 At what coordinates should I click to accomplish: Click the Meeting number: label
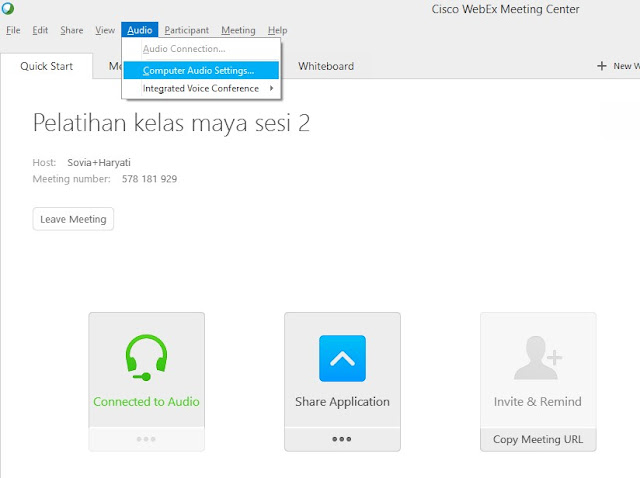pyautogui.click(x=71, y=179)
